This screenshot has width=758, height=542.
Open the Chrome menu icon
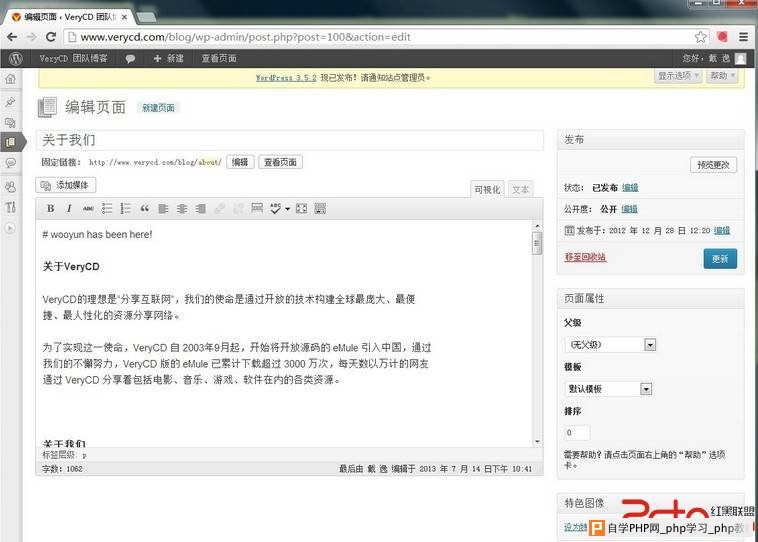[743, 37]
